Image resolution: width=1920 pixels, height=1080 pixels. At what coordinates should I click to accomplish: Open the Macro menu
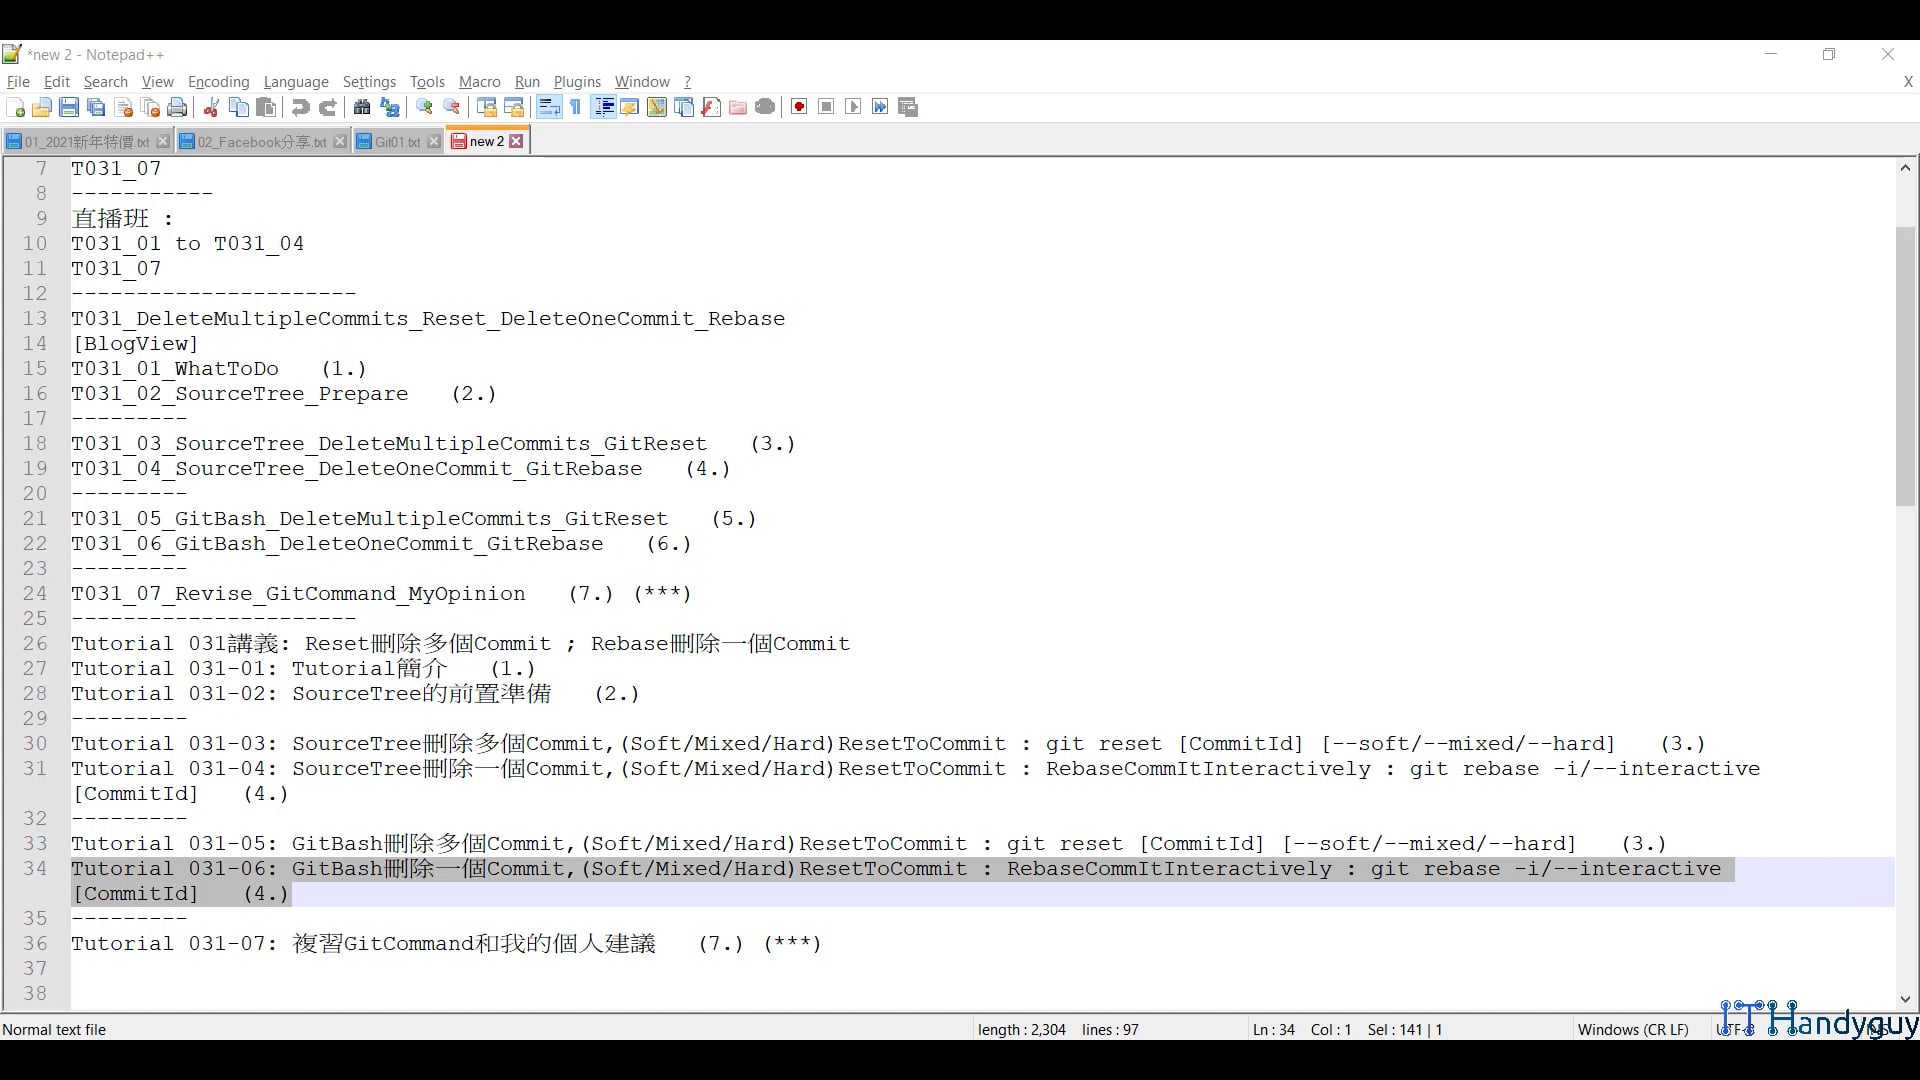pos(479,82)
